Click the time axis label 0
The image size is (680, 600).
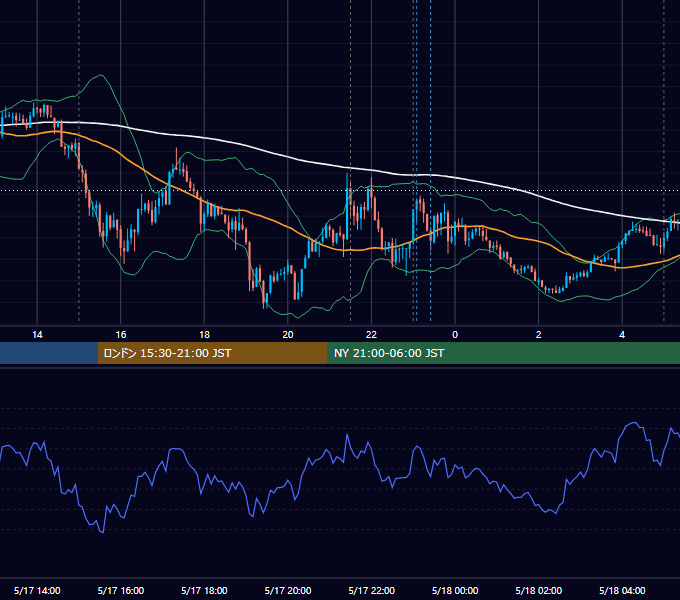click(455, 335)
